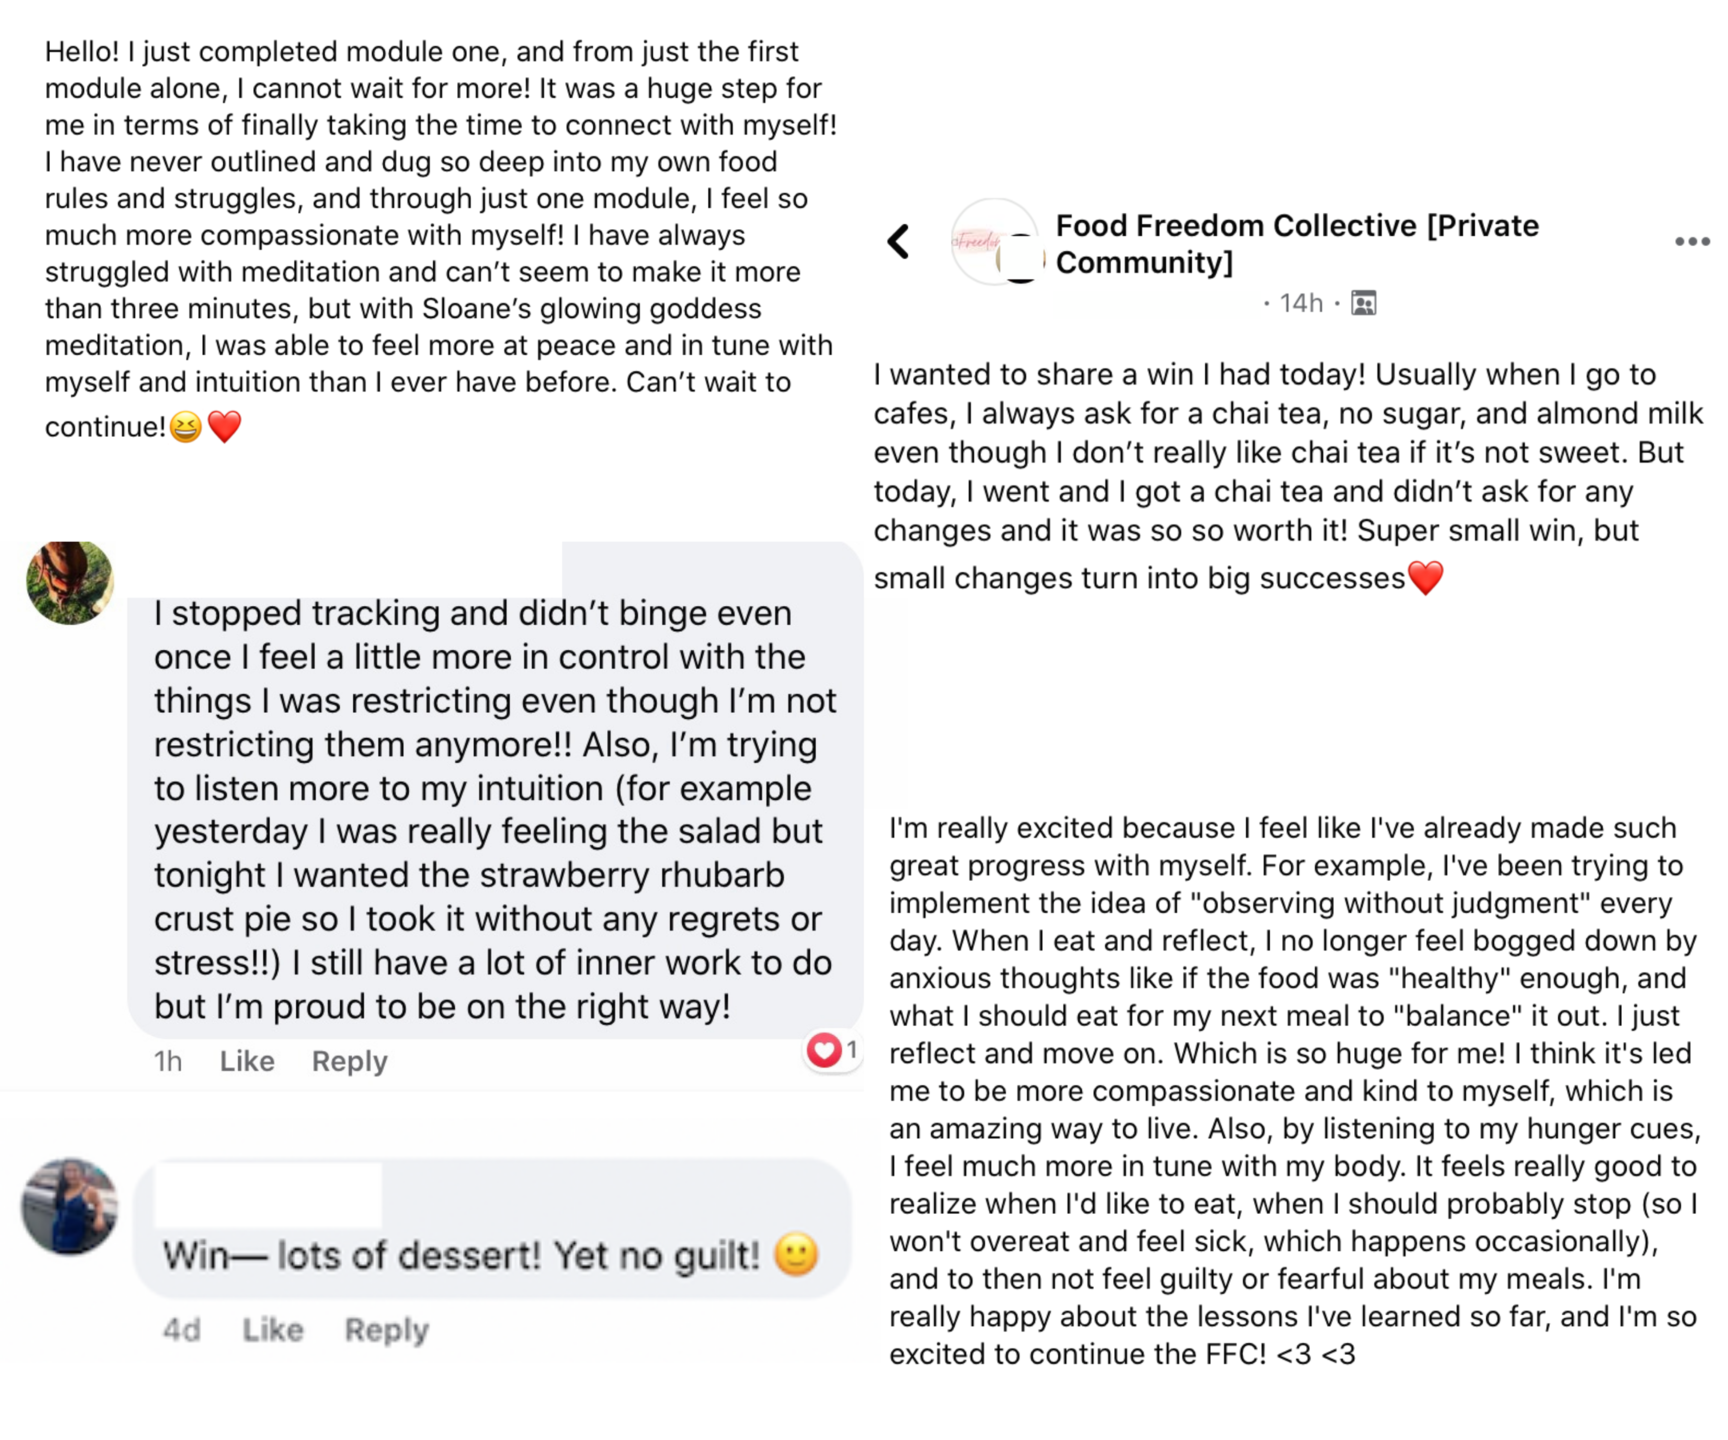1728x1440 pixels.
Task: Open the three-dot more options menu
Action: point(1692,242)
